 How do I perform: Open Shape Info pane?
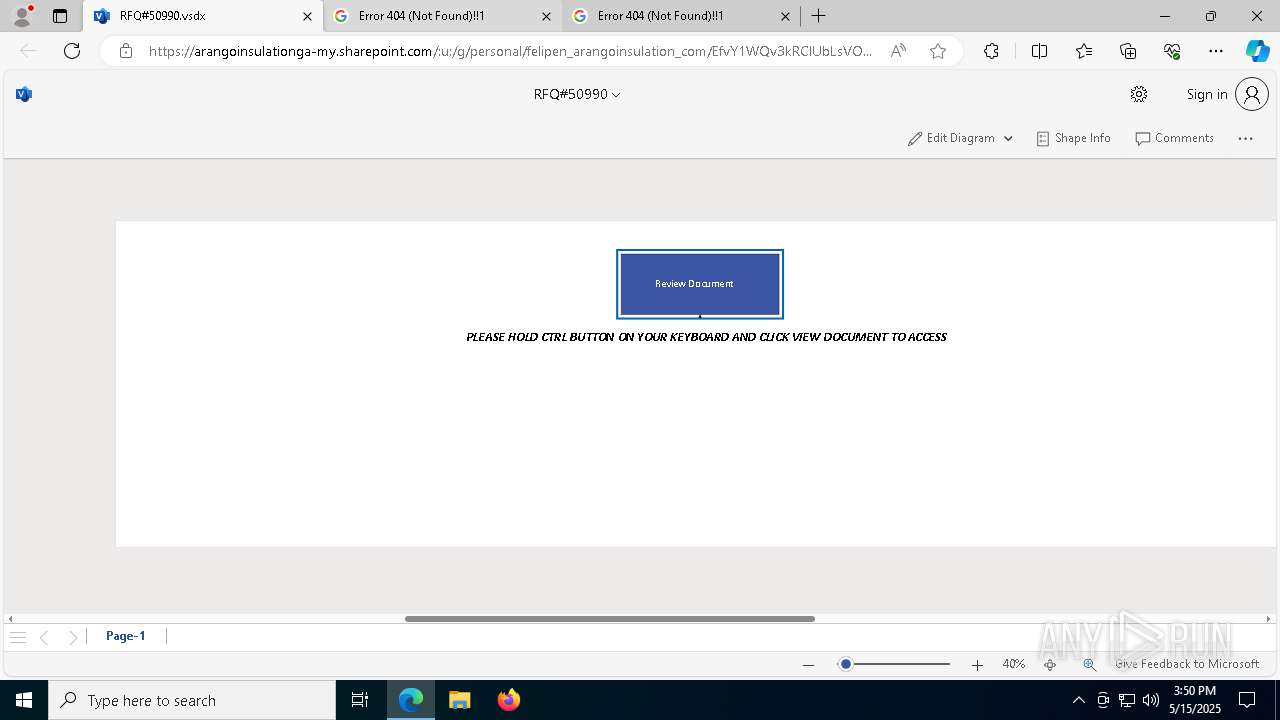1073,138
